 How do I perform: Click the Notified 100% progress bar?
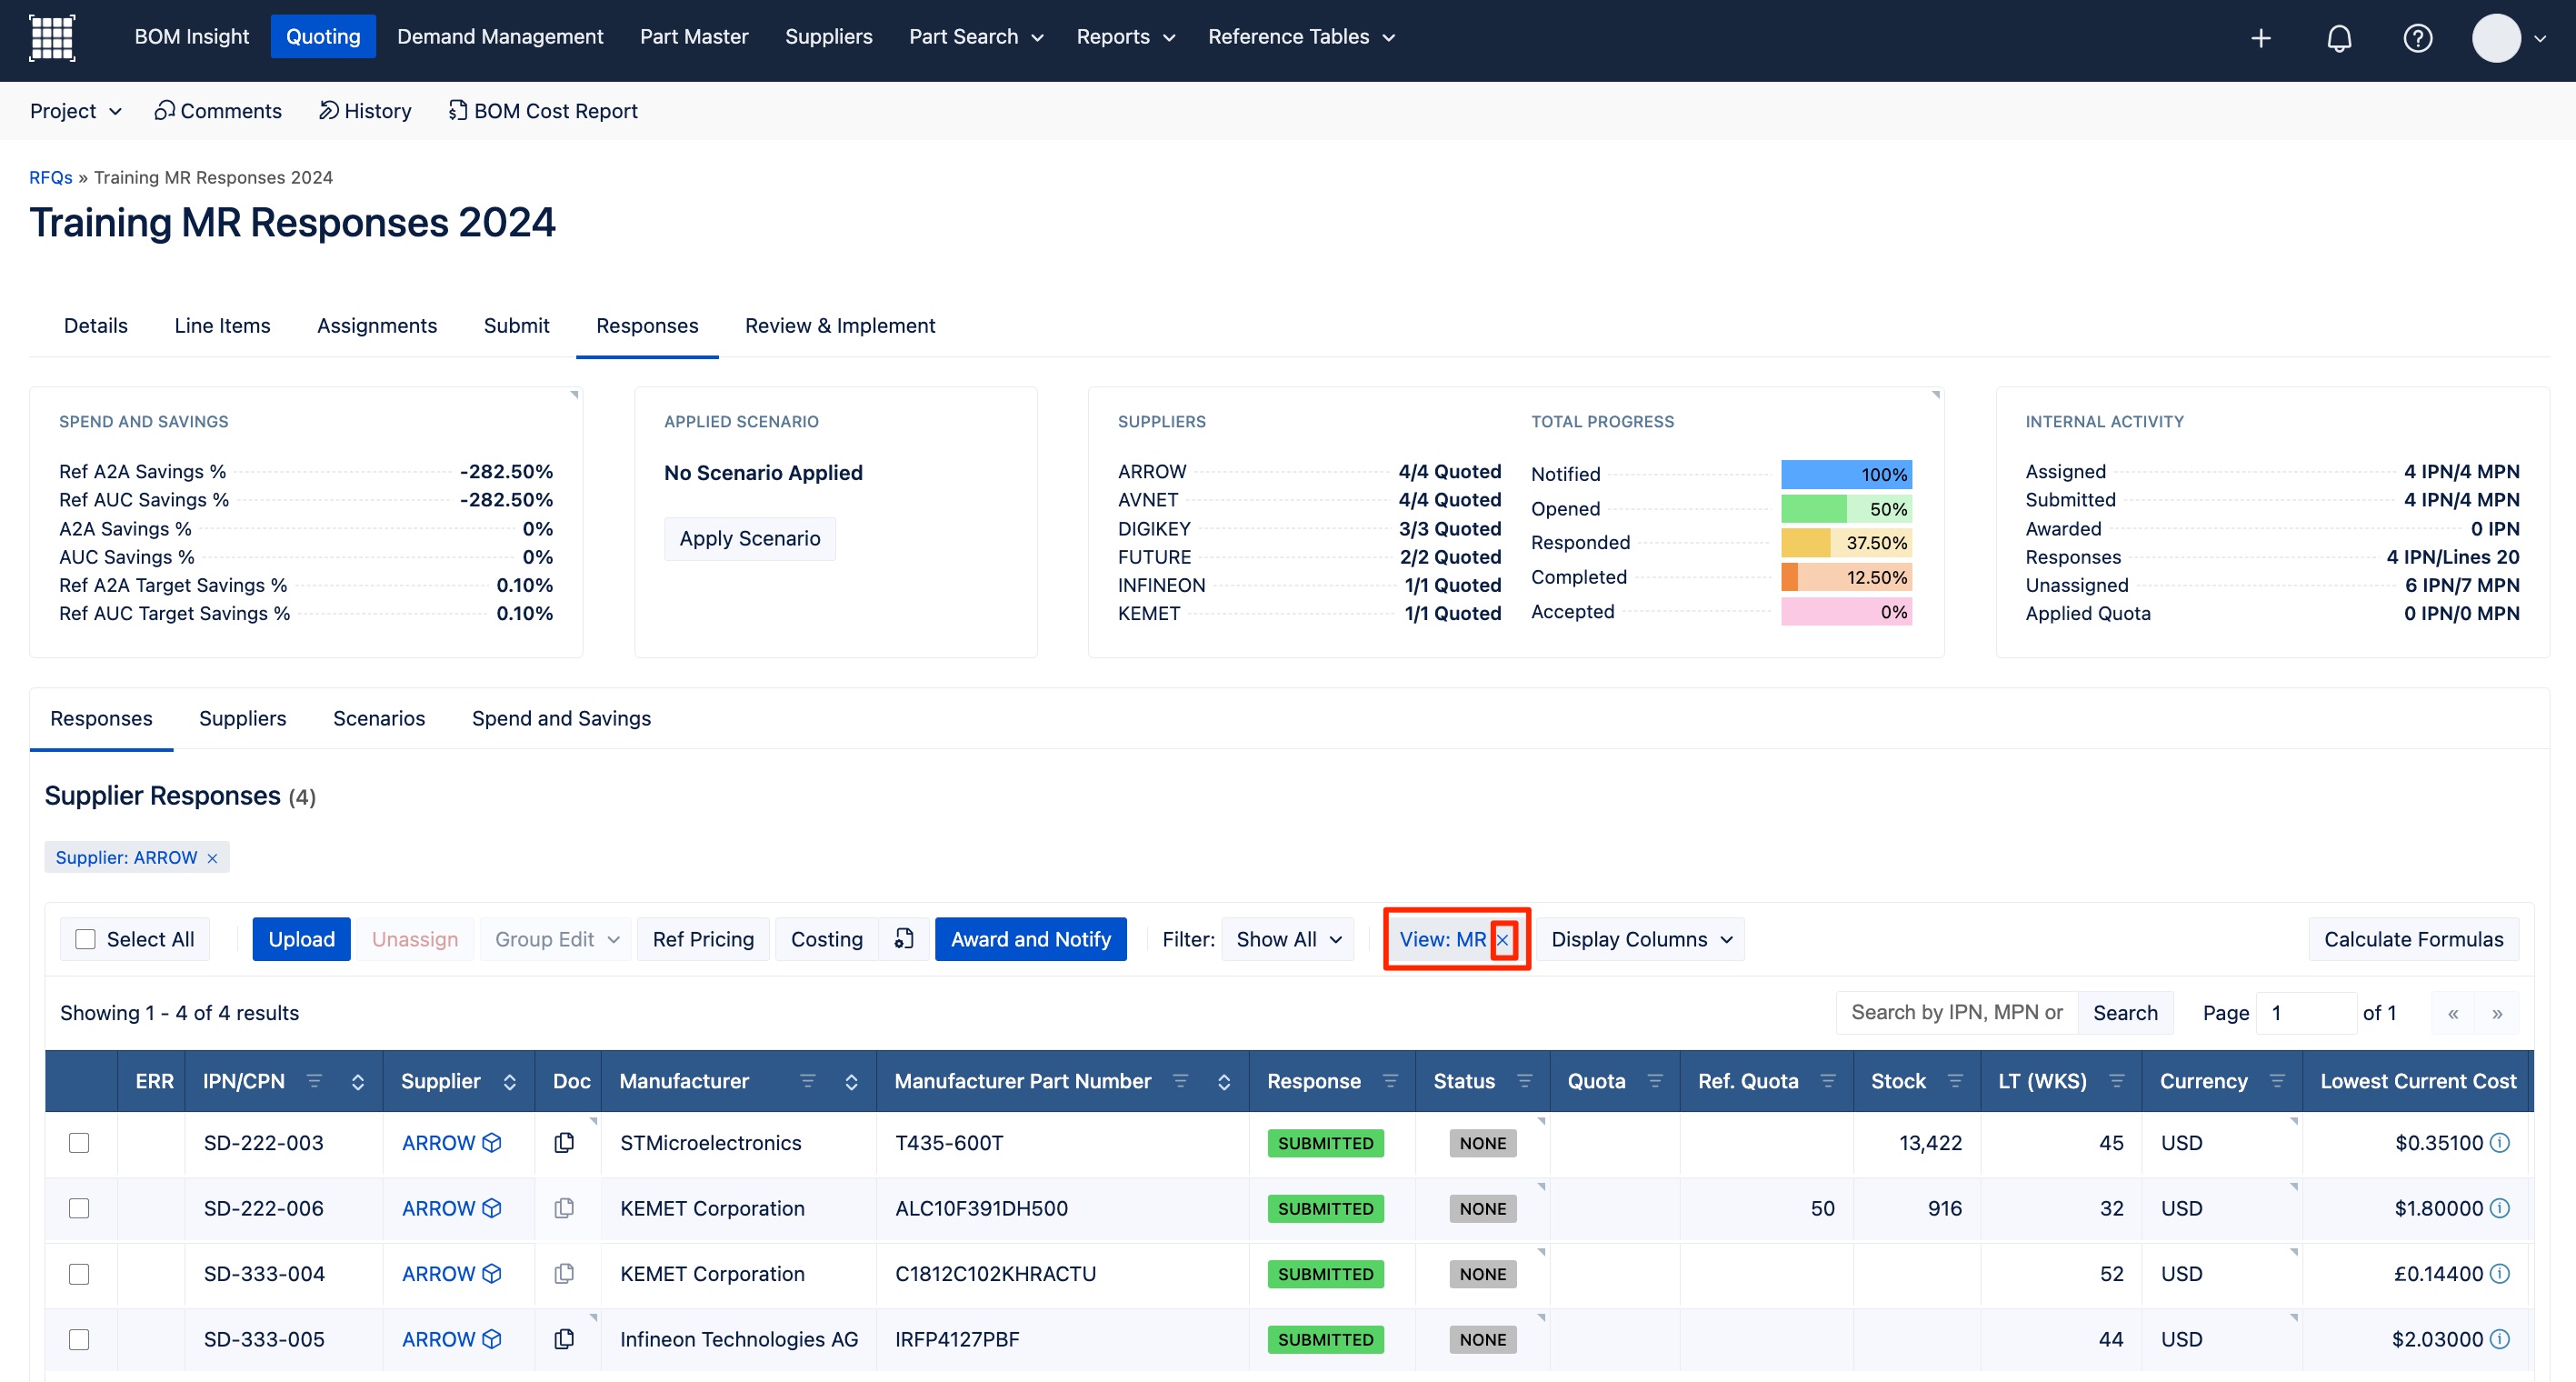click(1846, 474)
